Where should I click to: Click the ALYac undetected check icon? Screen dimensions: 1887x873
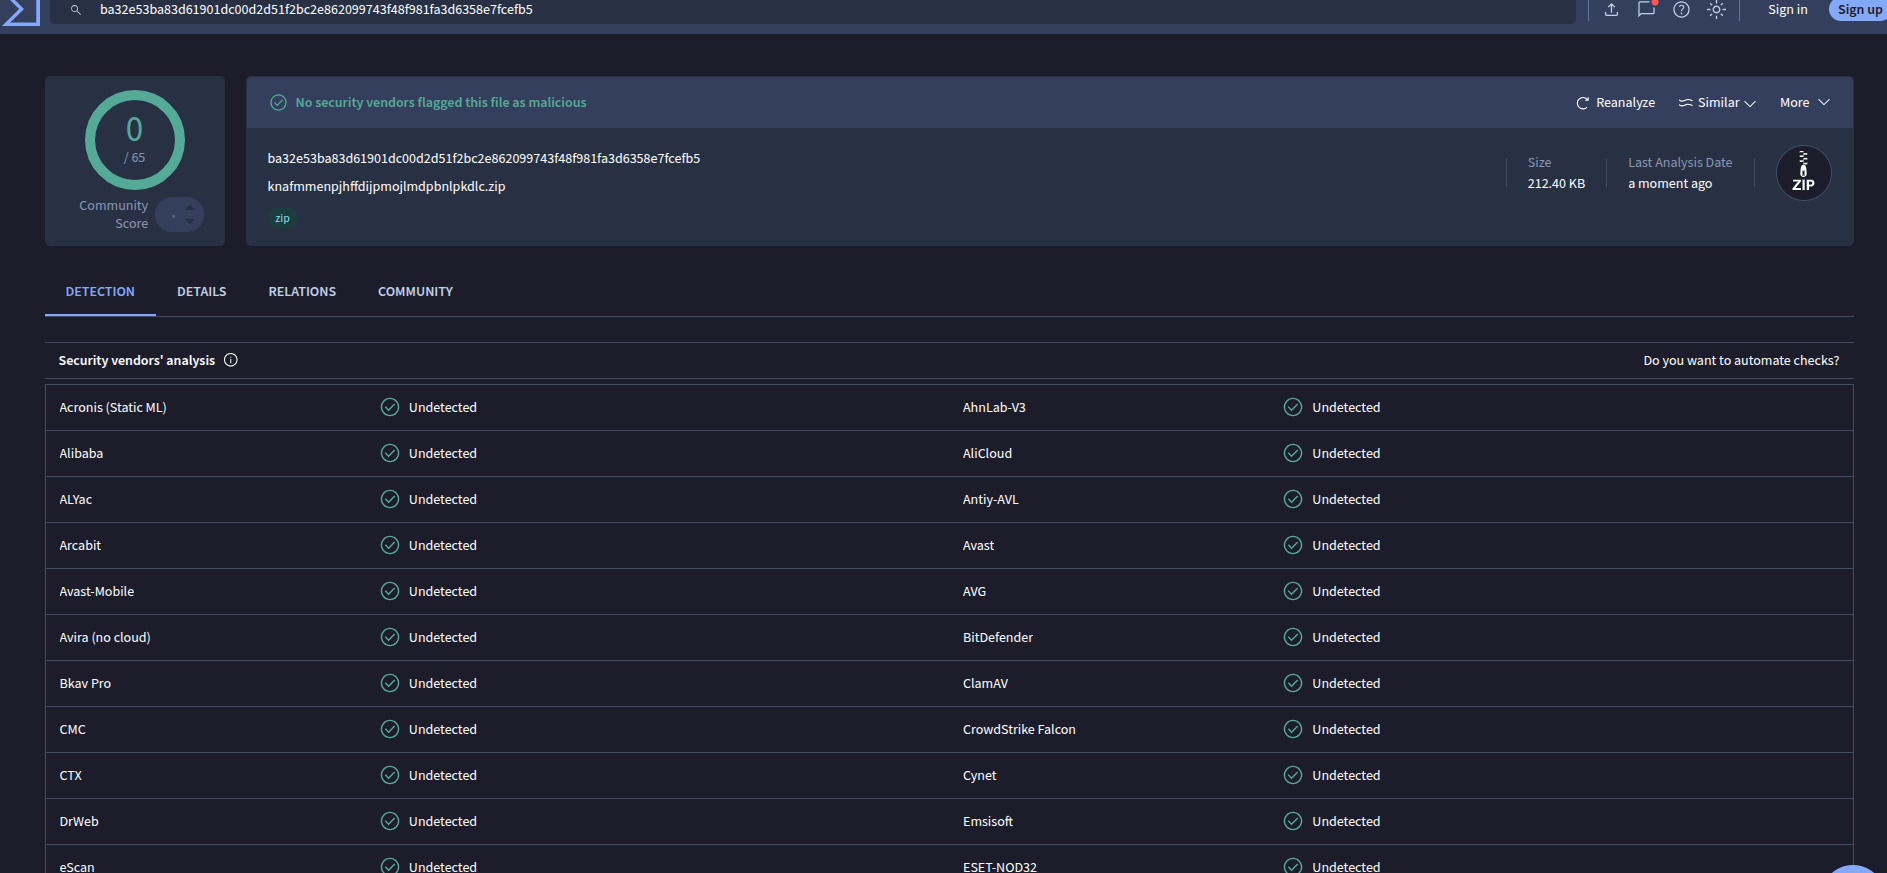click(390, 499)
